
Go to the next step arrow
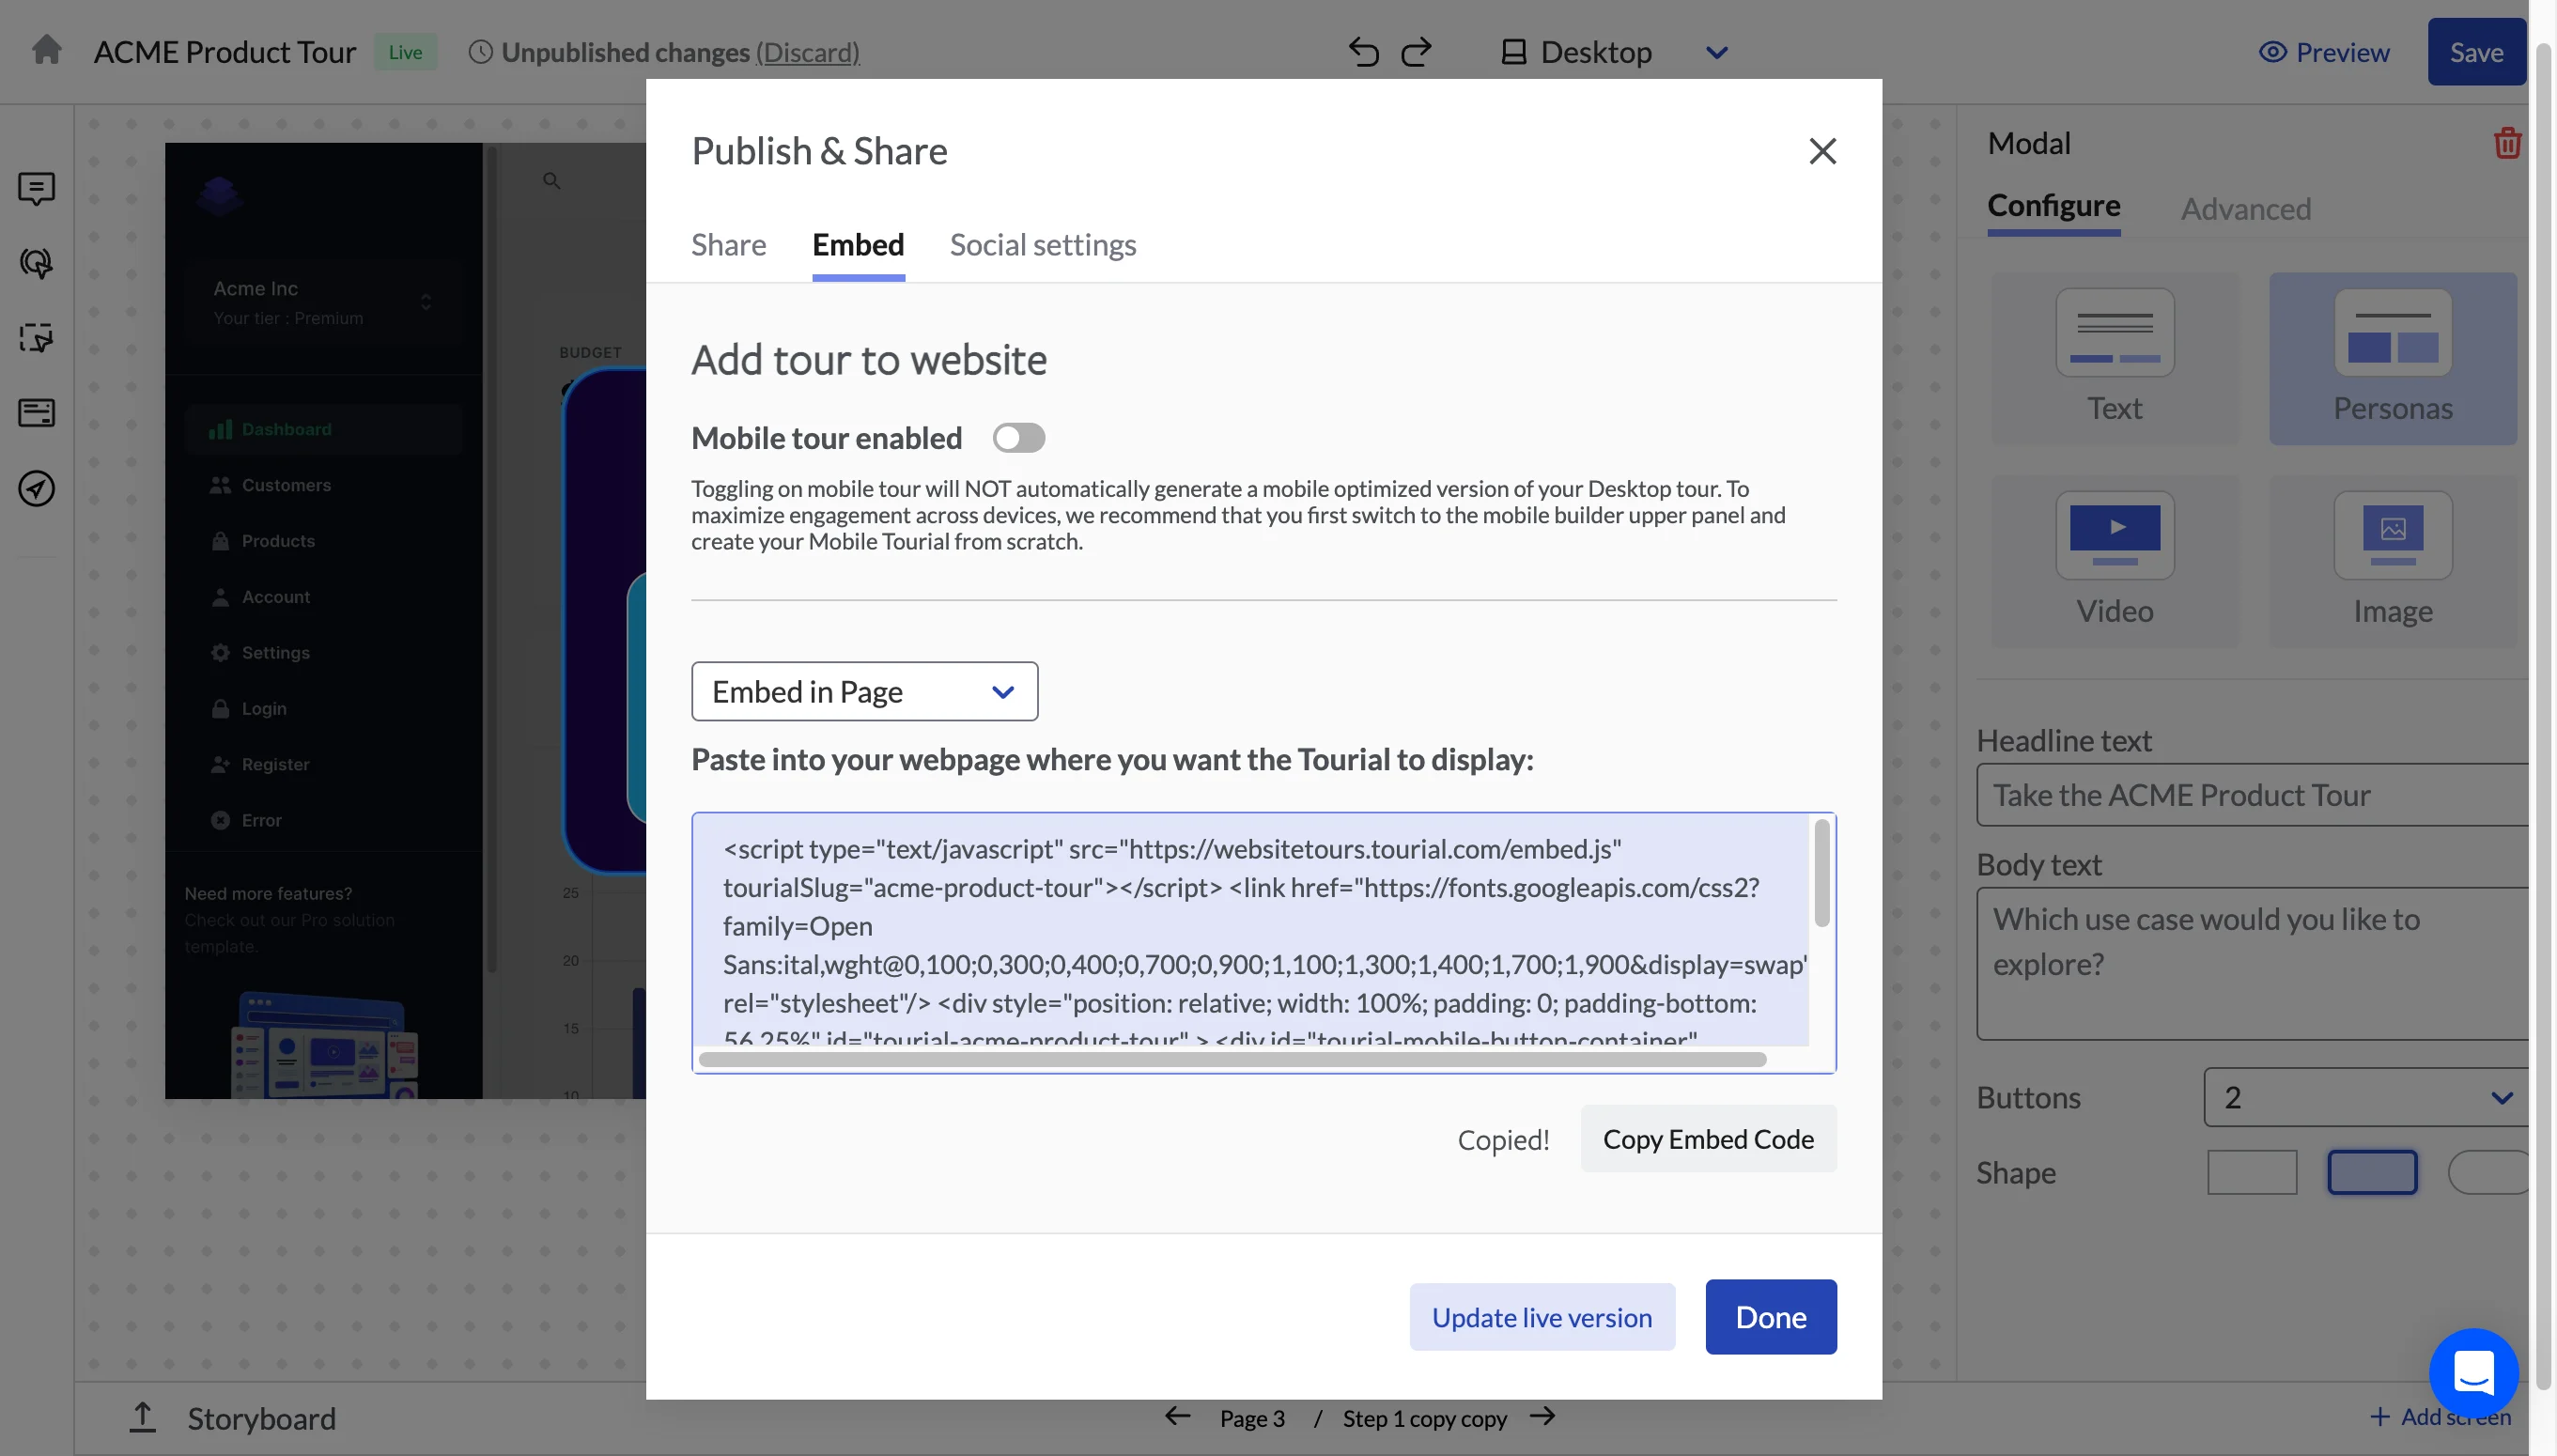pyautogui.click(x=1542, y=1416)
